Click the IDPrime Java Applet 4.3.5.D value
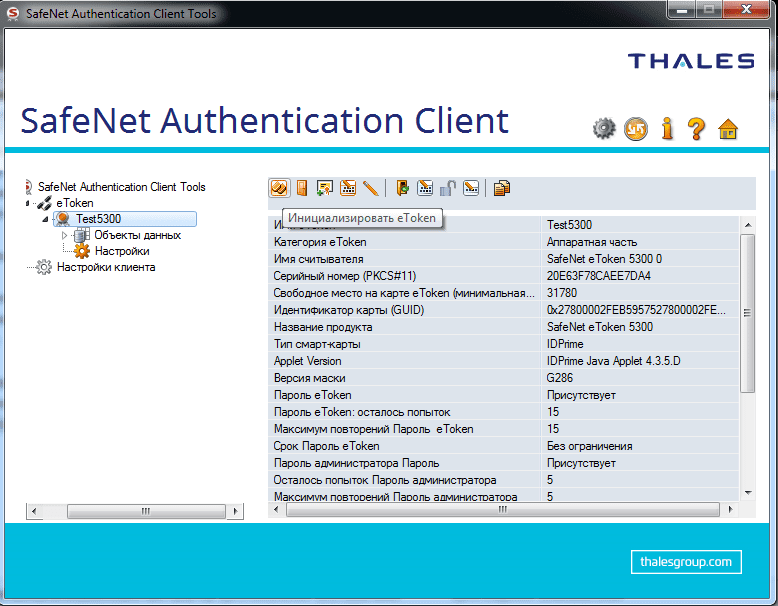 614,361
